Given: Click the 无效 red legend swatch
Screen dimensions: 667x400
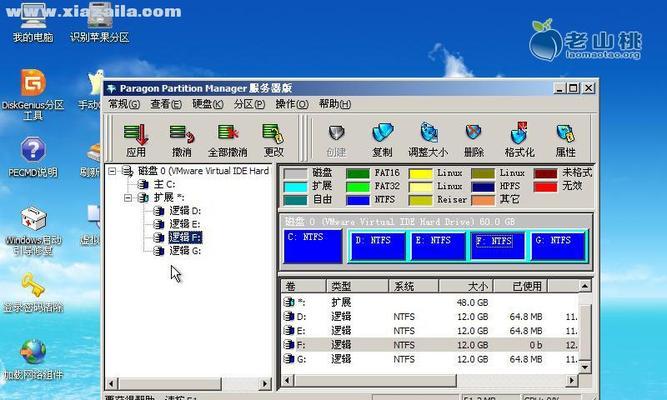Looking at the screenshot, I should click(x=546, y=187).
